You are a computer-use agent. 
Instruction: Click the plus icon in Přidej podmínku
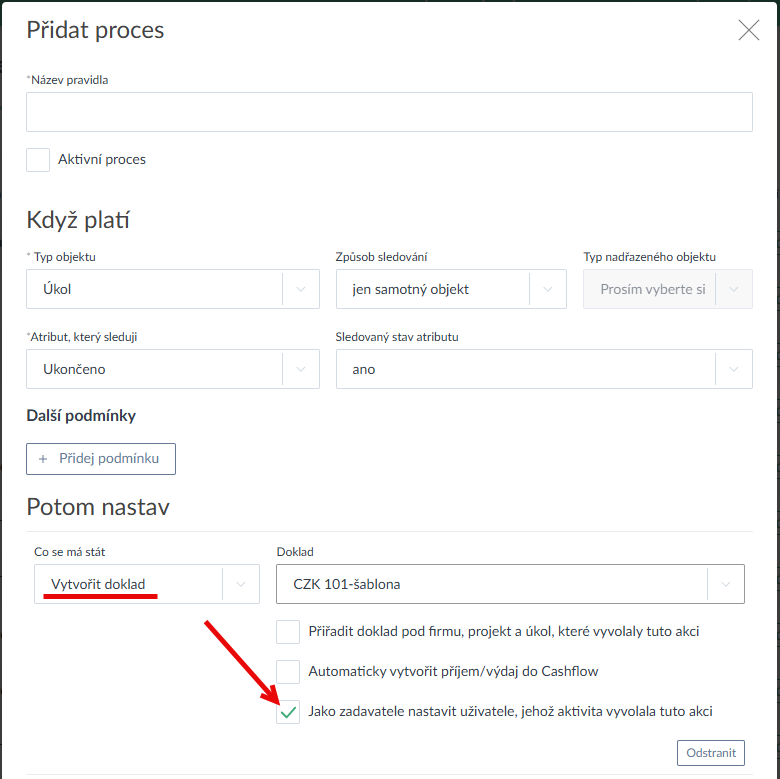point(43,458)
